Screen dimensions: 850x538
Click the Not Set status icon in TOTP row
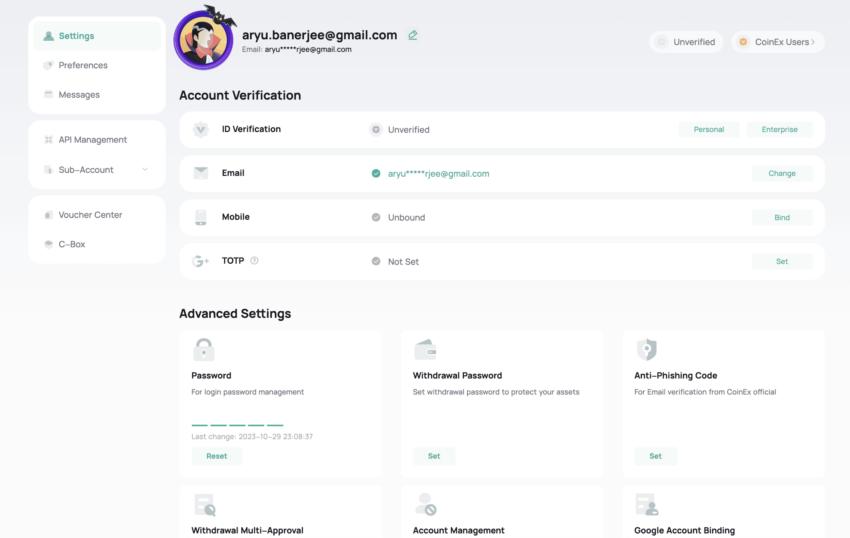(x=376, y=261)
